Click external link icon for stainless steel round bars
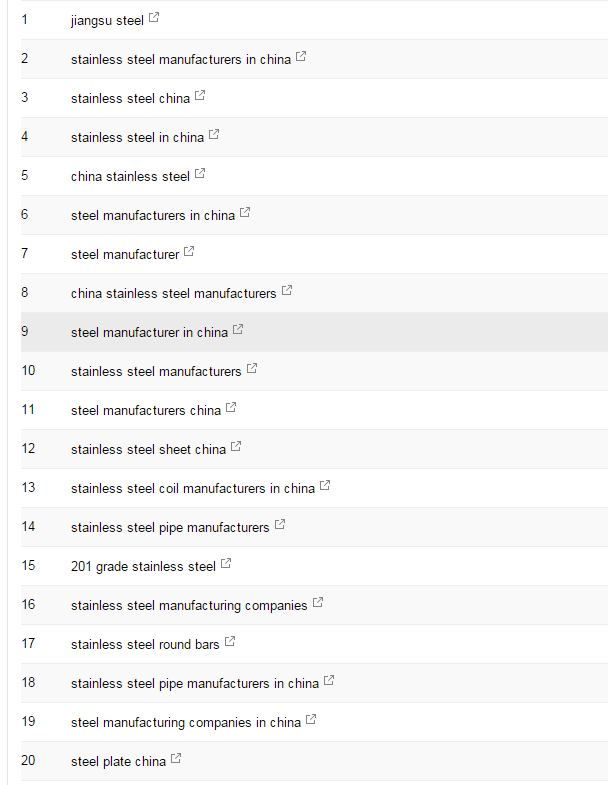Screen dimensions: 608x785 pyautogui.click(x=230, y=642)
